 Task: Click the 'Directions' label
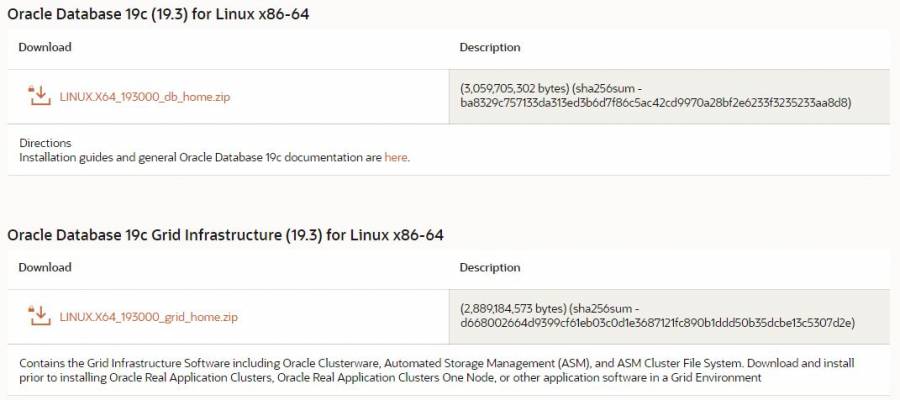(x=45, y=143)
